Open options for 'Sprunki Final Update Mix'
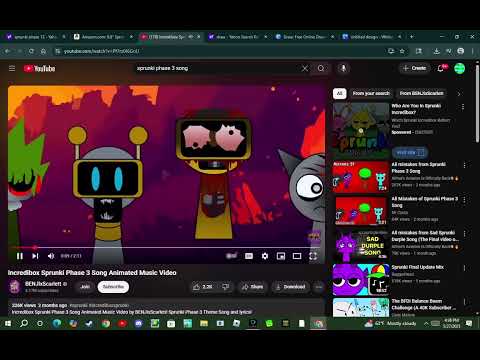Image resolution: width=480 pixels, height=360 pixels. (x=464, y=268)
